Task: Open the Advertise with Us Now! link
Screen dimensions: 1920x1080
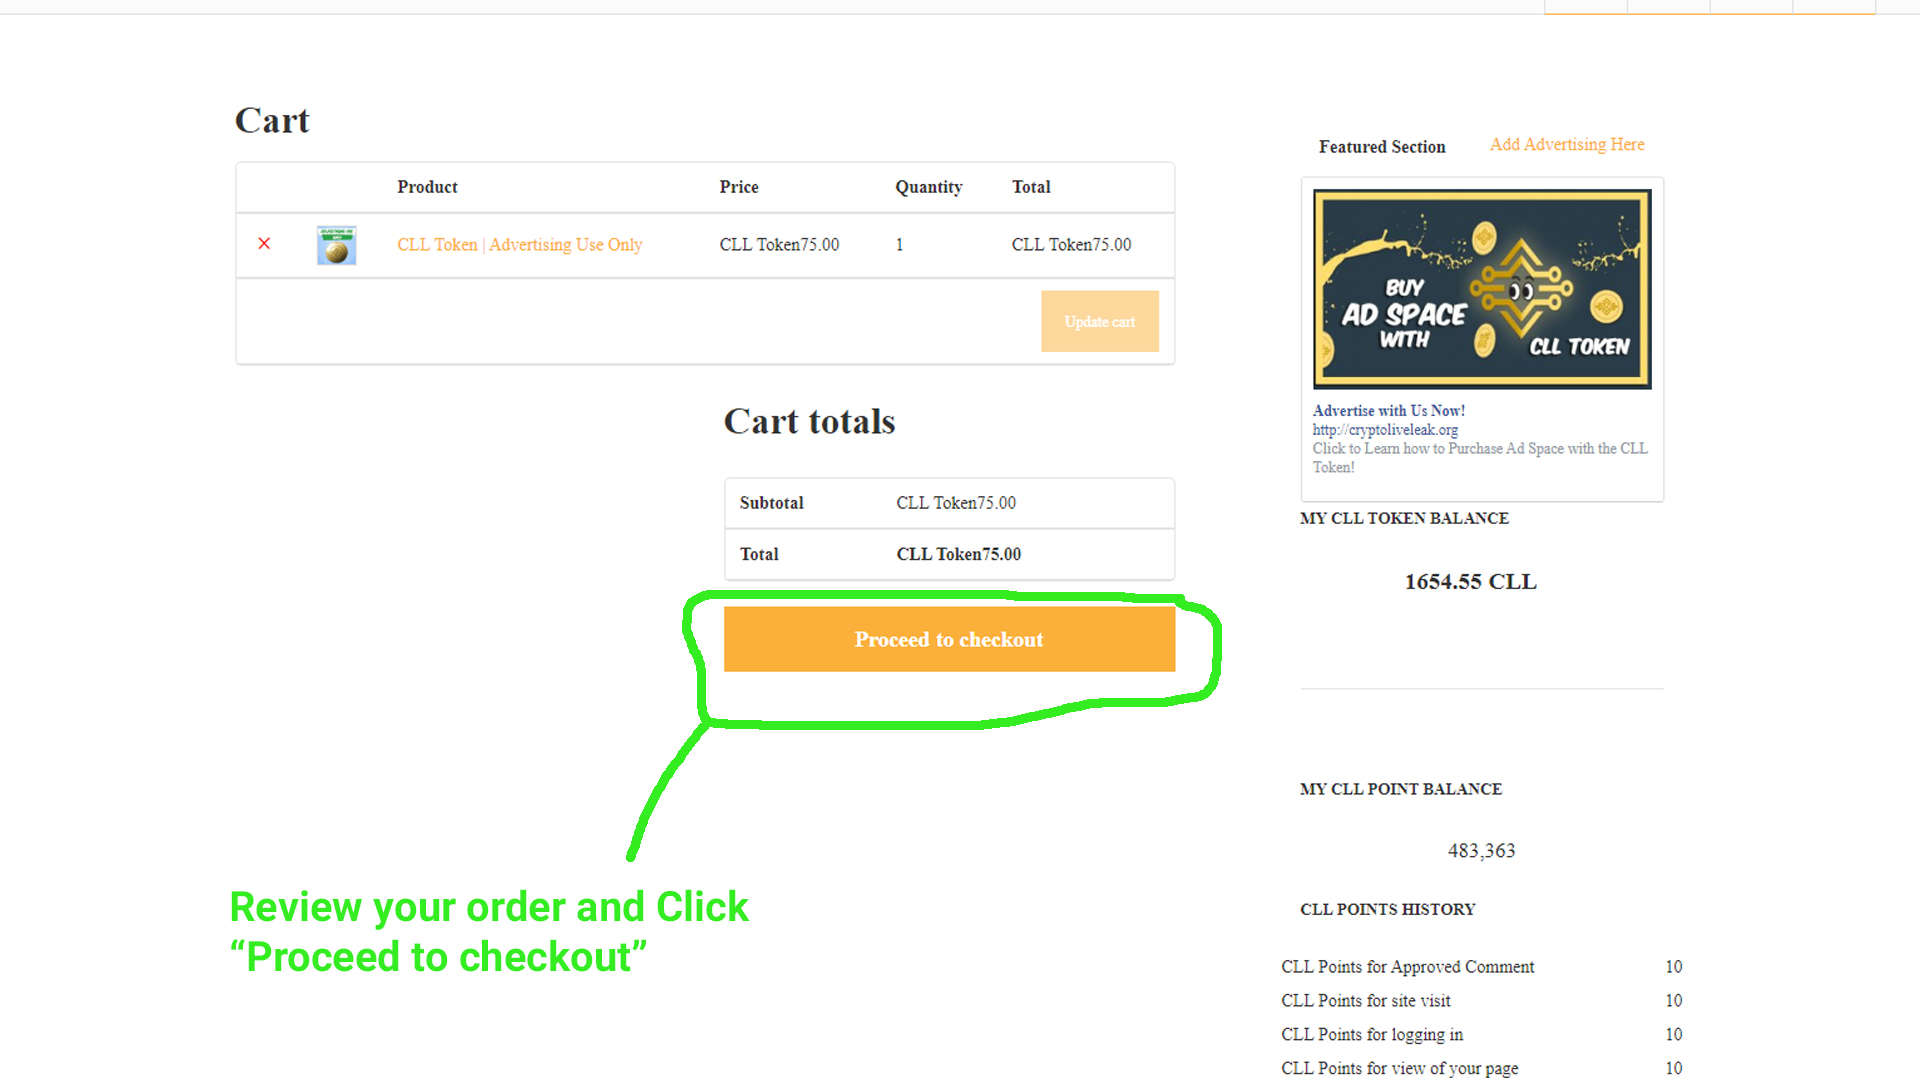Action: [1389, 411]
